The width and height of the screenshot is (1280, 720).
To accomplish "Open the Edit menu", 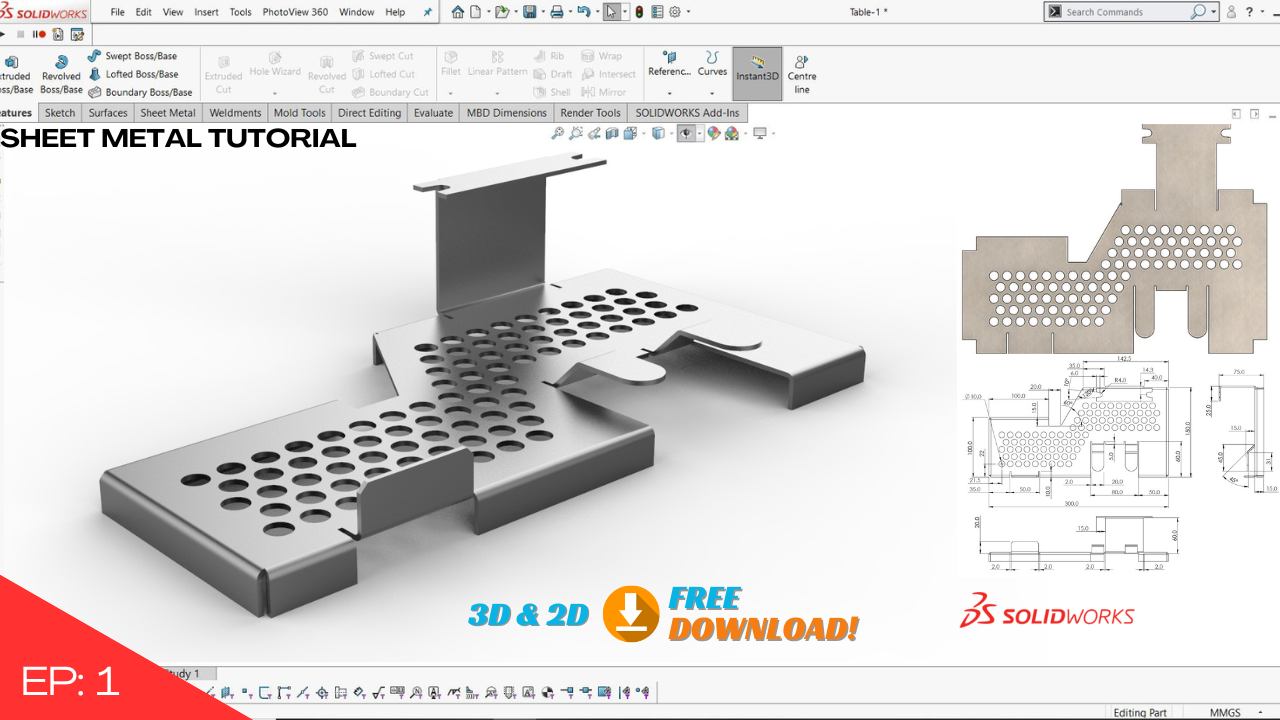I will [x=144, y=12].
